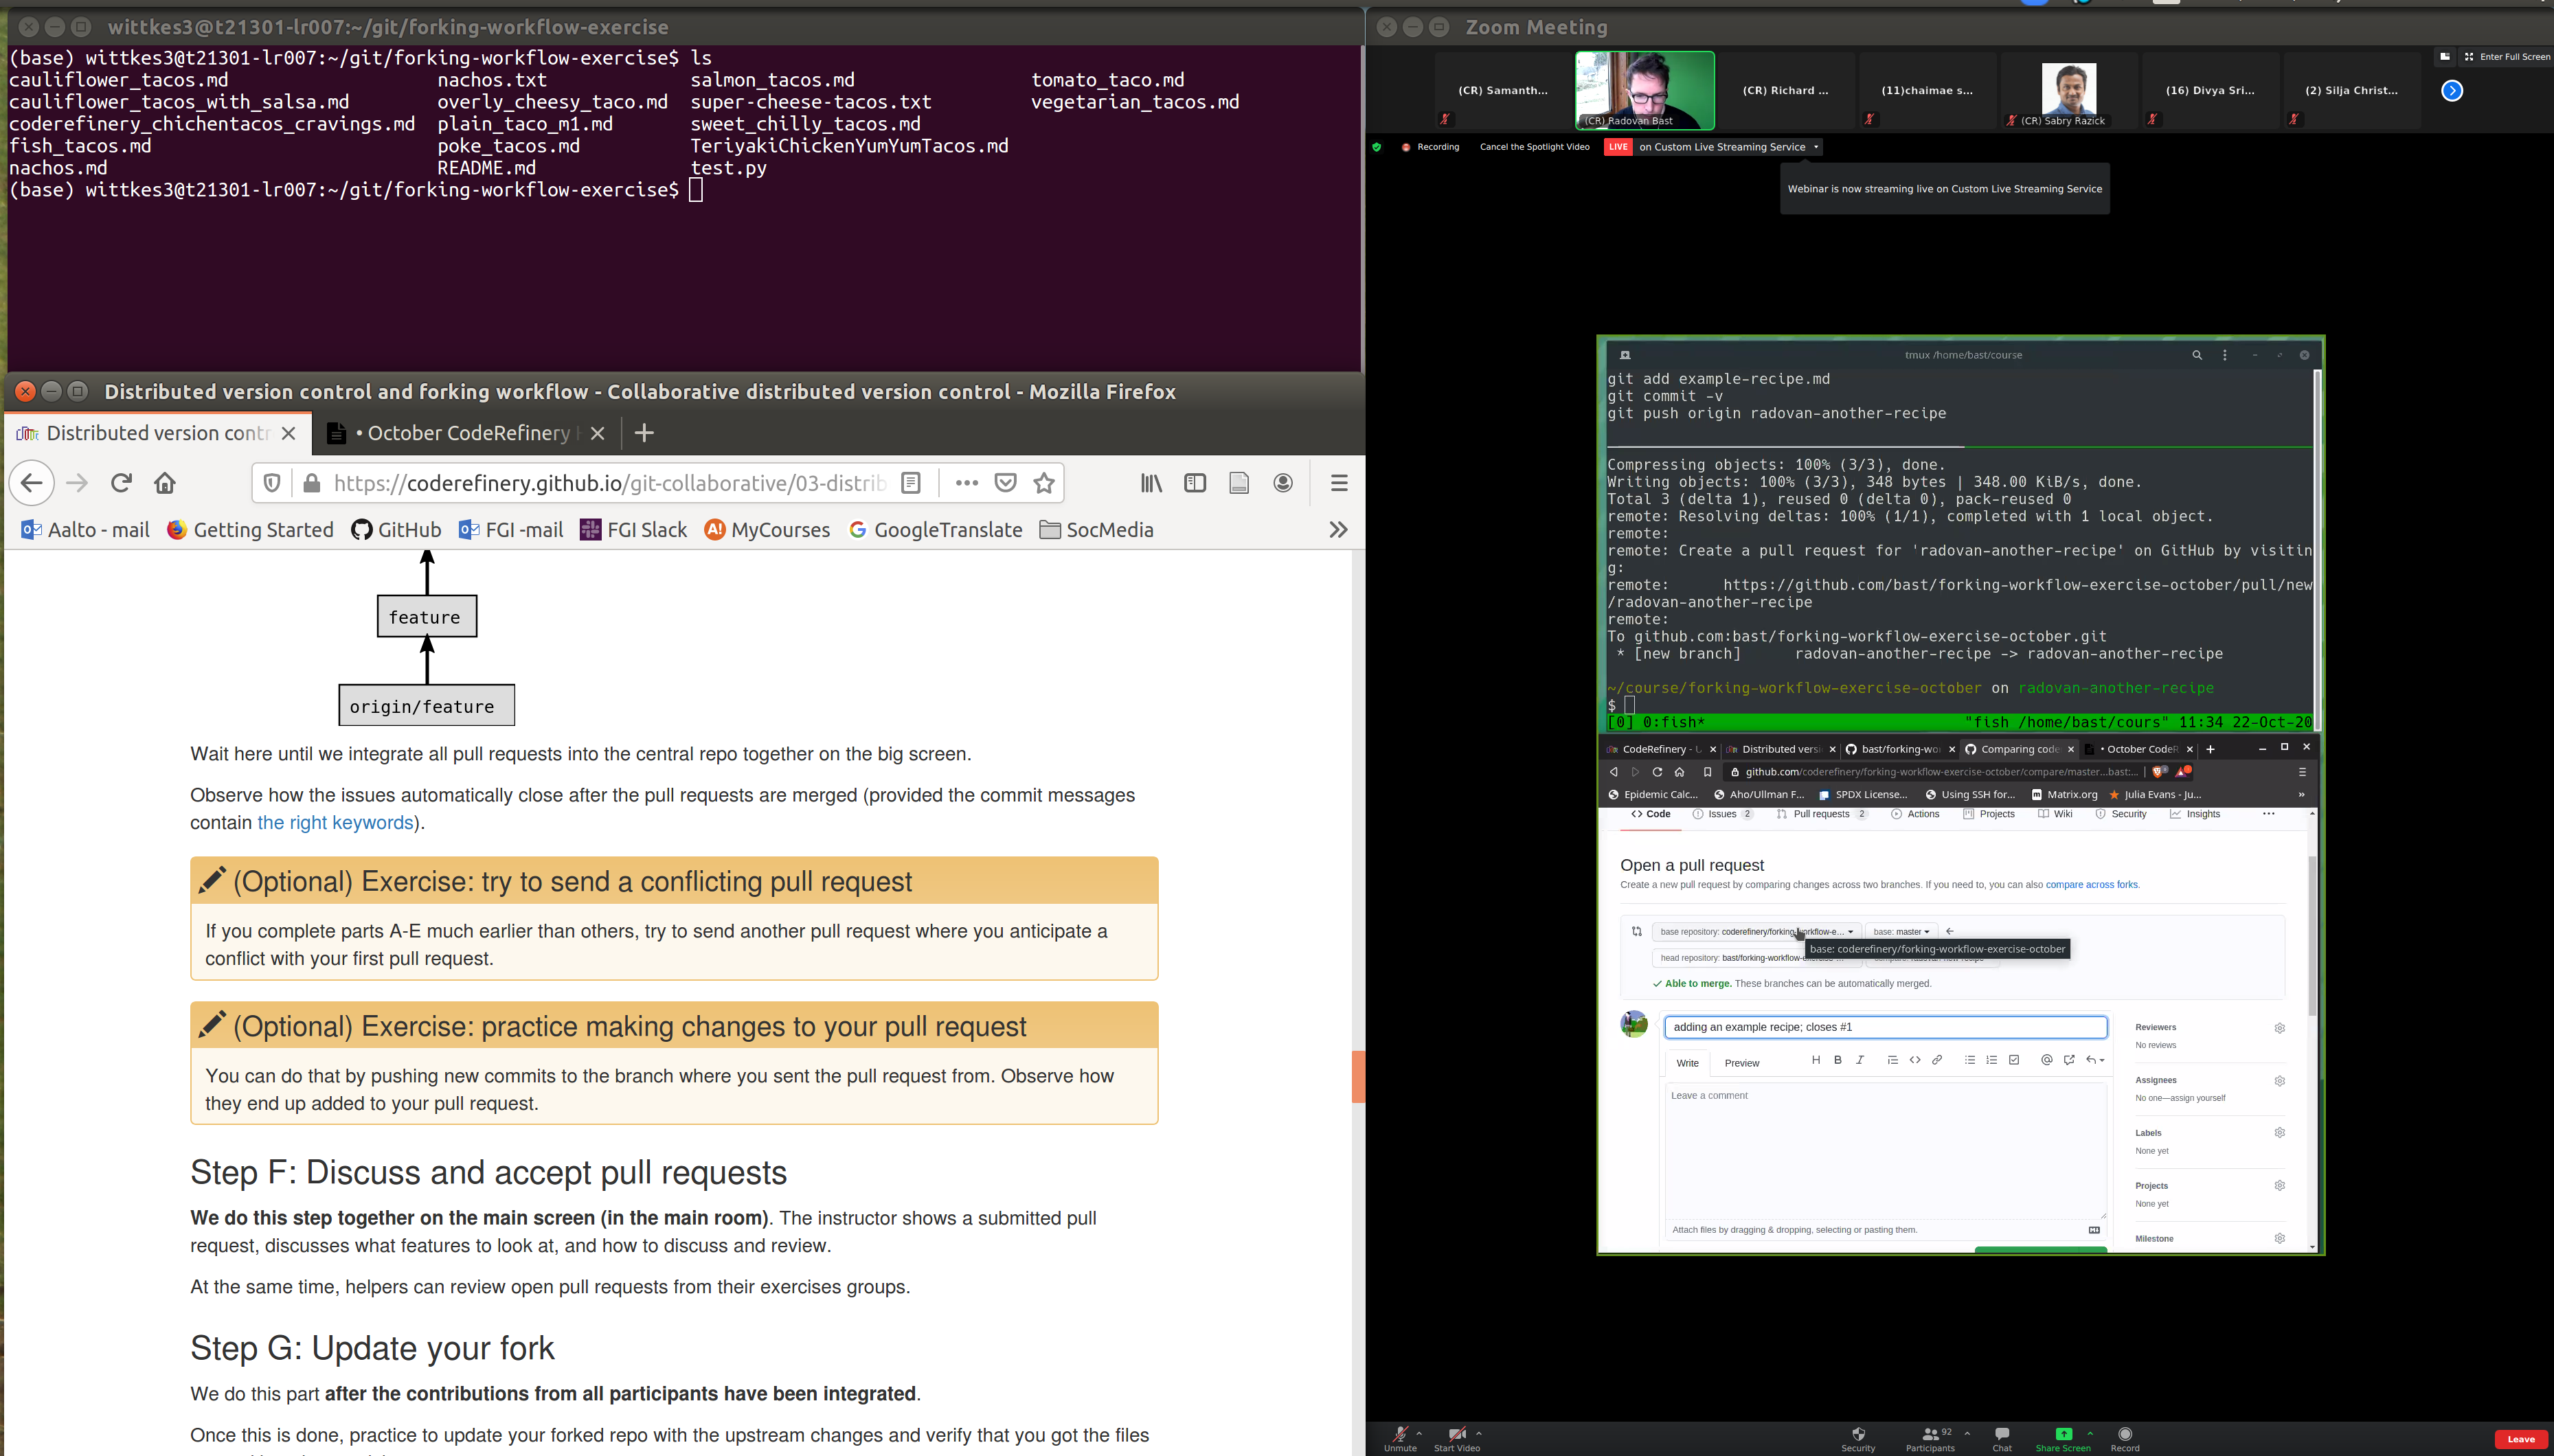Click the Firefox forward arrow
Image resolution: width=2554 pixels, height=1456 pixels.
point(77,483)
